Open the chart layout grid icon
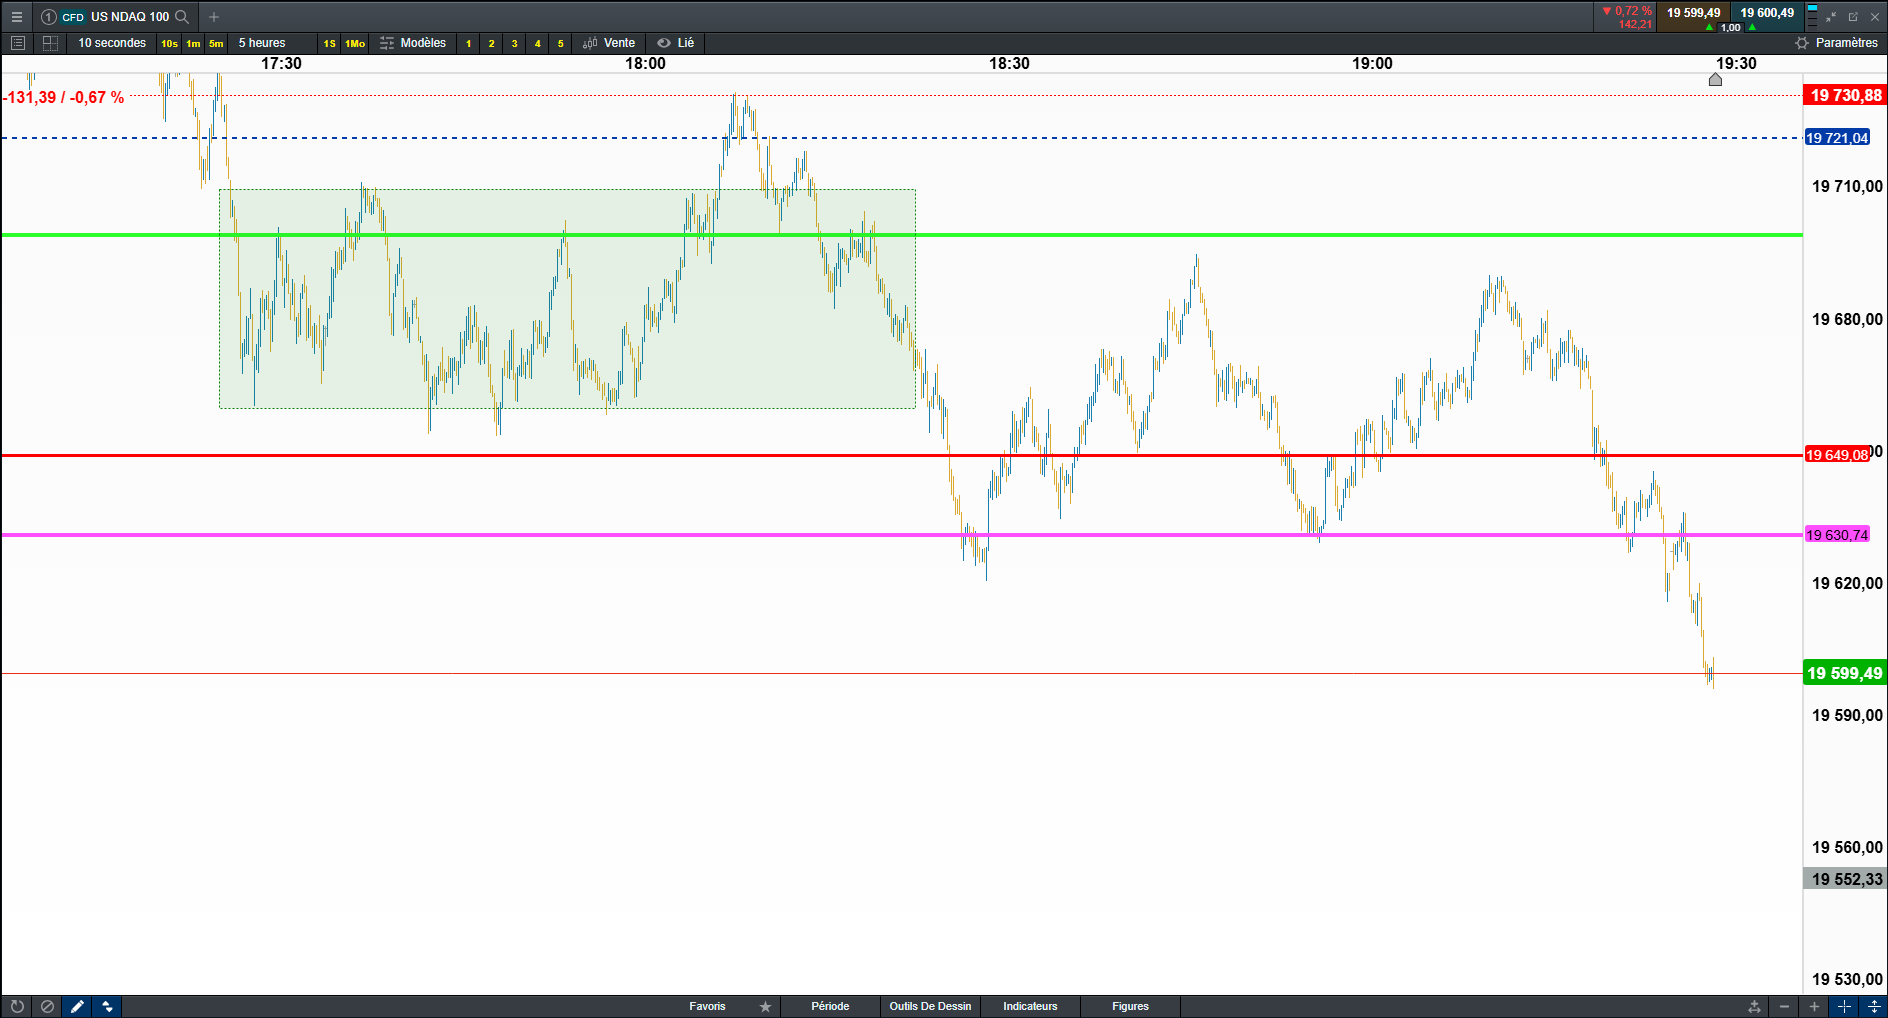 [50, 43]
